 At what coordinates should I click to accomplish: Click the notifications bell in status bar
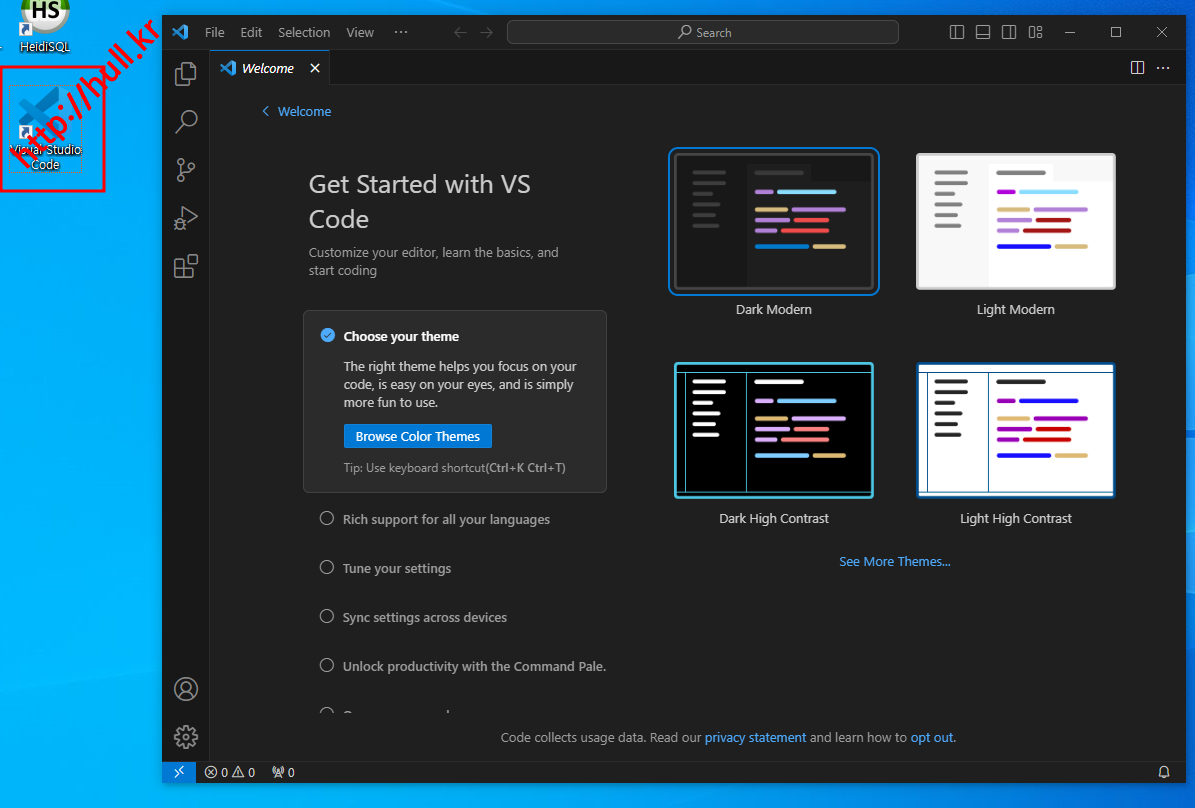click(x=1164, y=772)
